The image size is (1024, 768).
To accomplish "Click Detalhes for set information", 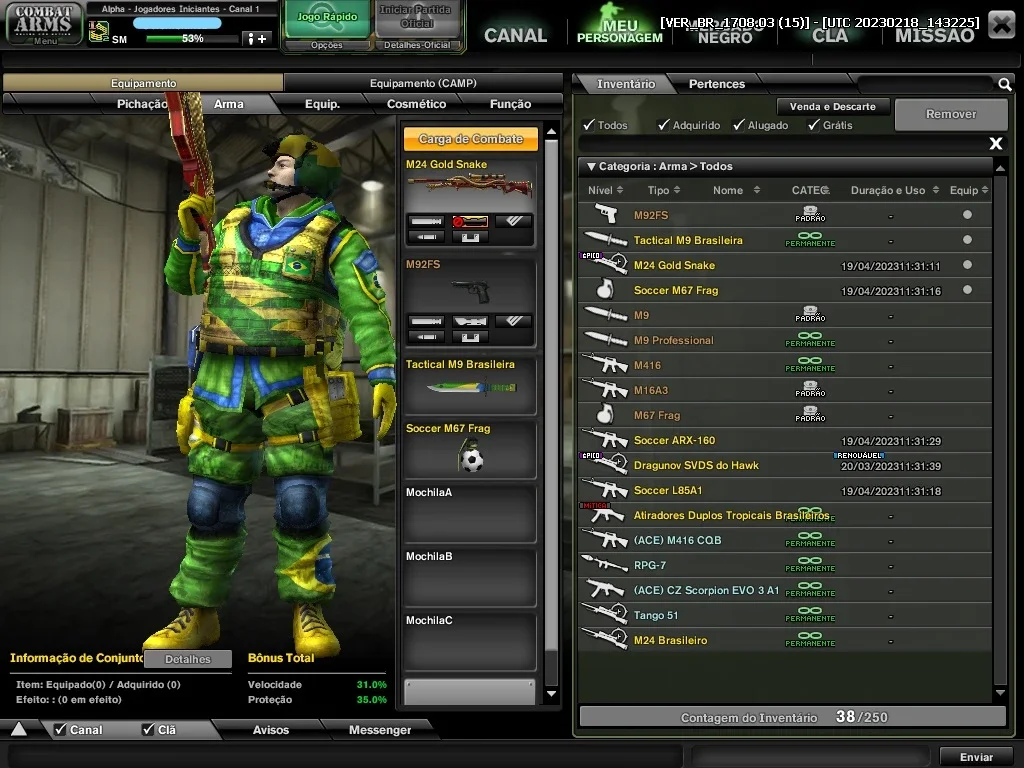I will click(187, 659).
